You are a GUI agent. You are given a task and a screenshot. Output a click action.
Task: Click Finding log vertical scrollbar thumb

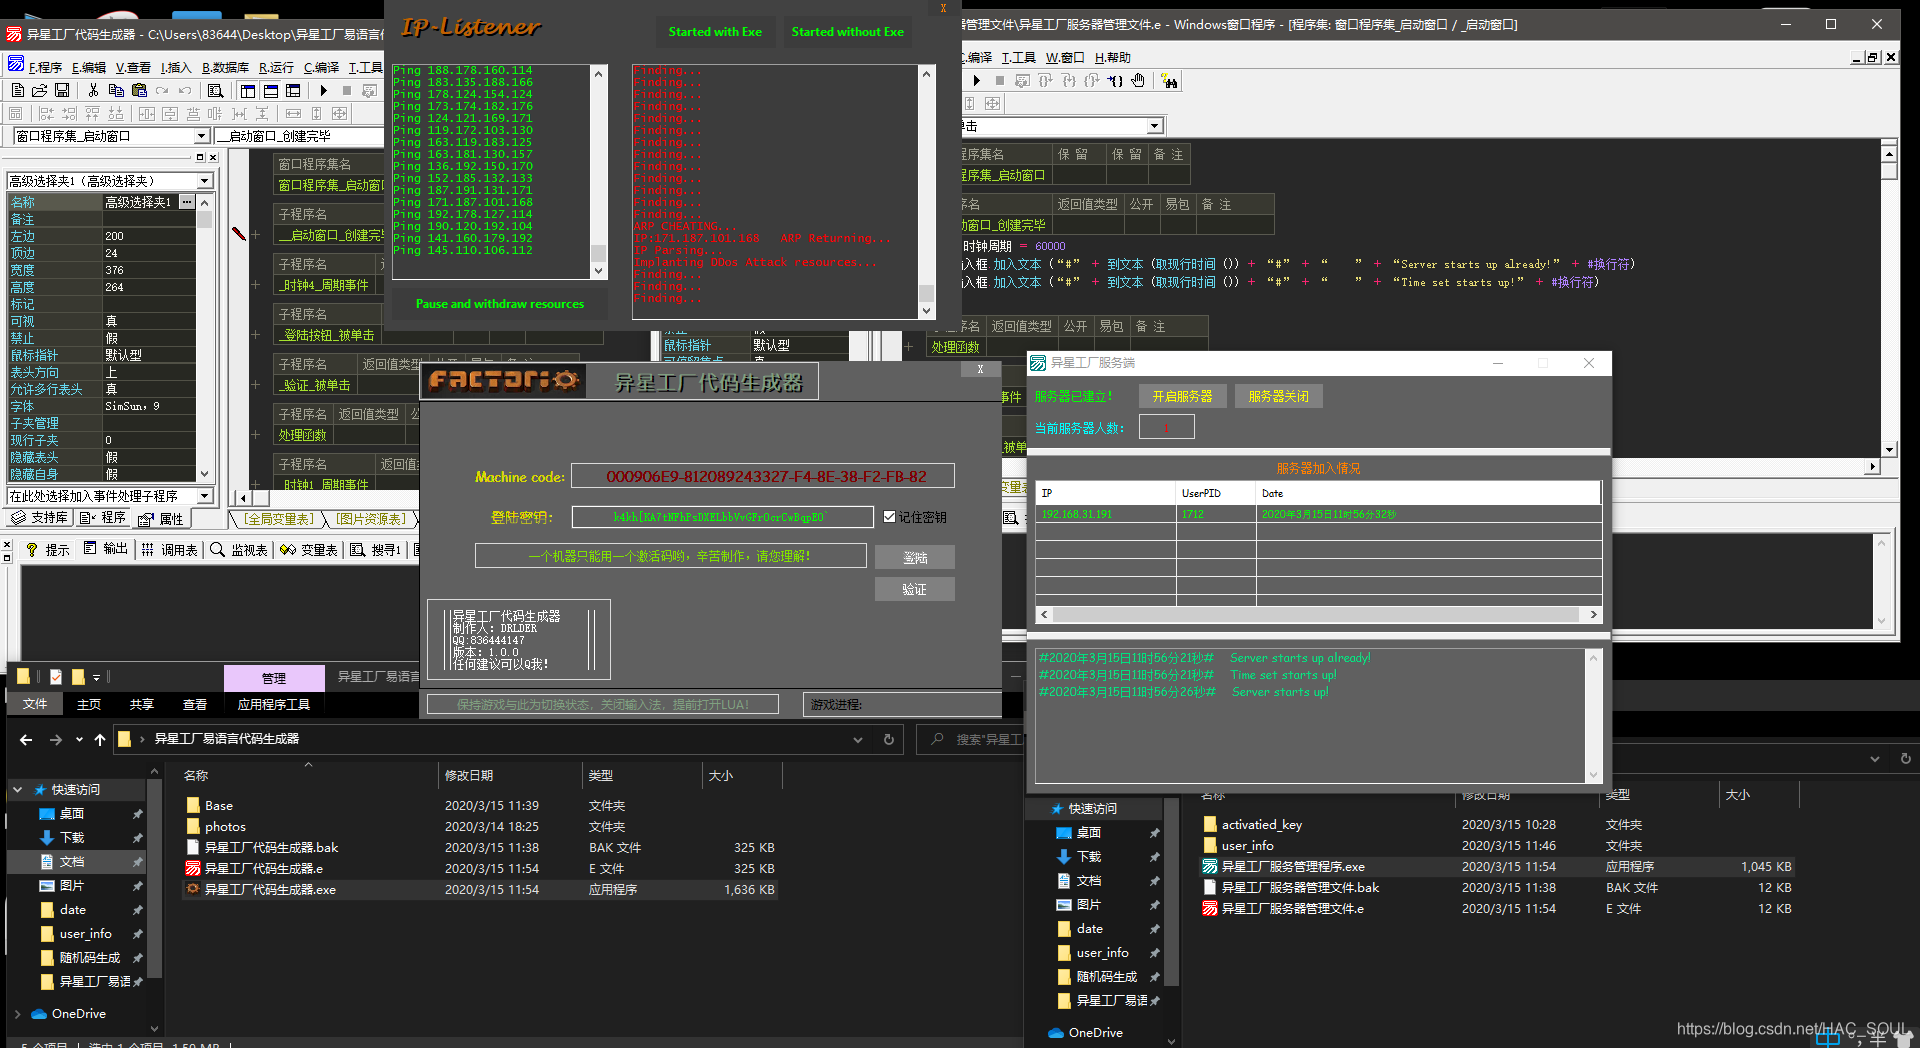pos(926,293)
